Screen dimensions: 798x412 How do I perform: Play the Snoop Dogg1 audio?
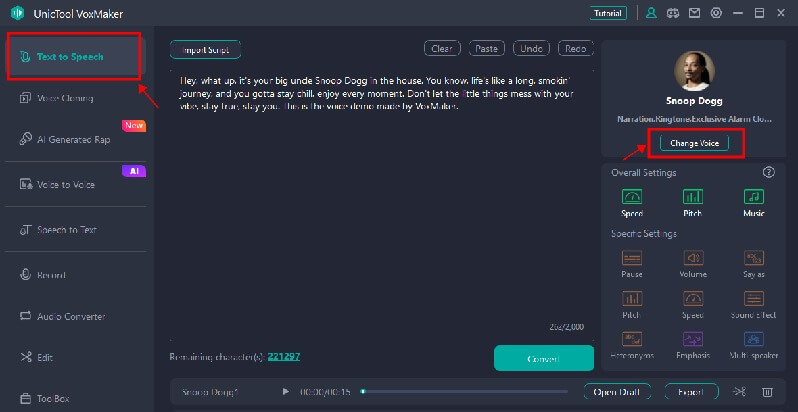click(286, 392)
